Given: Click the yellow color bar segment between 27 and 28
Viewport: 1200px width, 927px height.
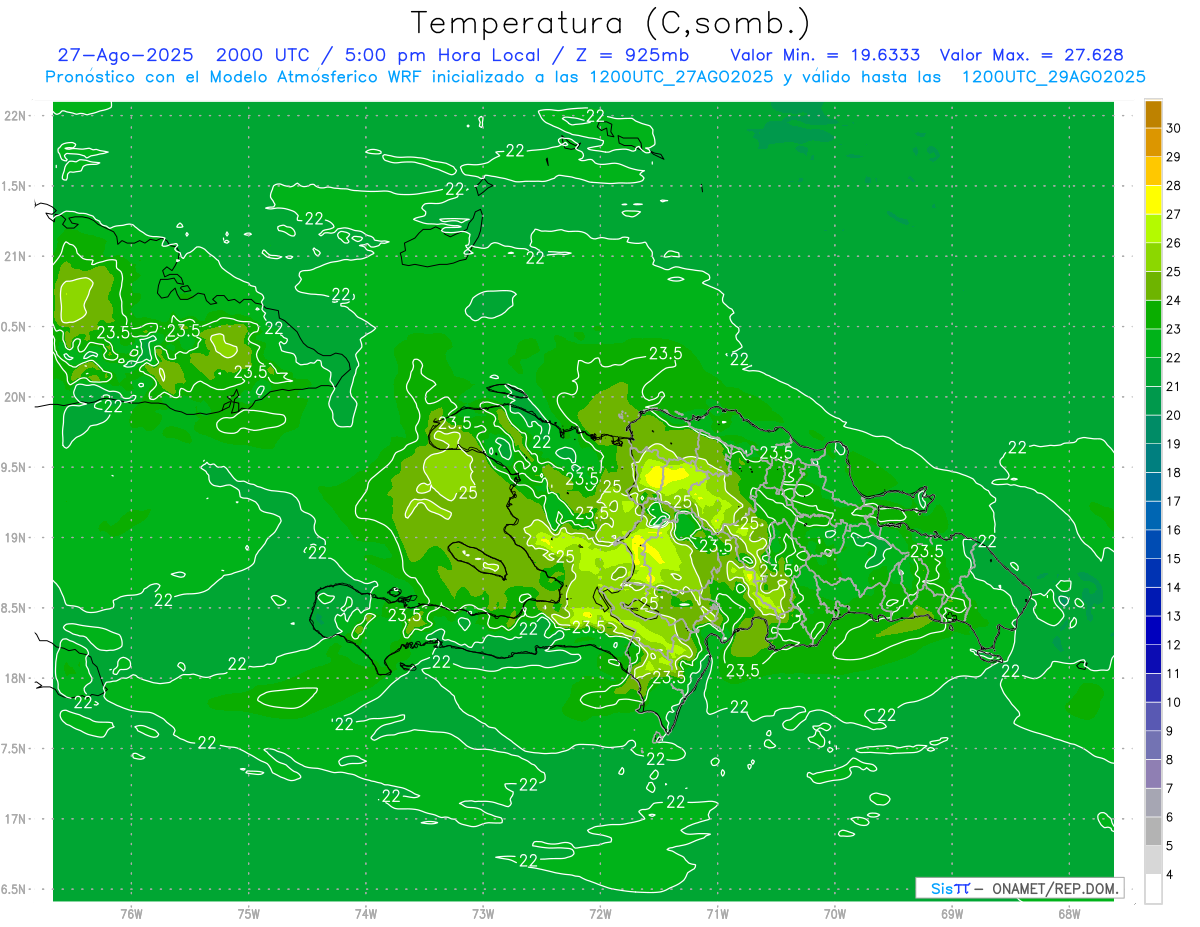Looking at the screenshot, I should pos(1153,200).
